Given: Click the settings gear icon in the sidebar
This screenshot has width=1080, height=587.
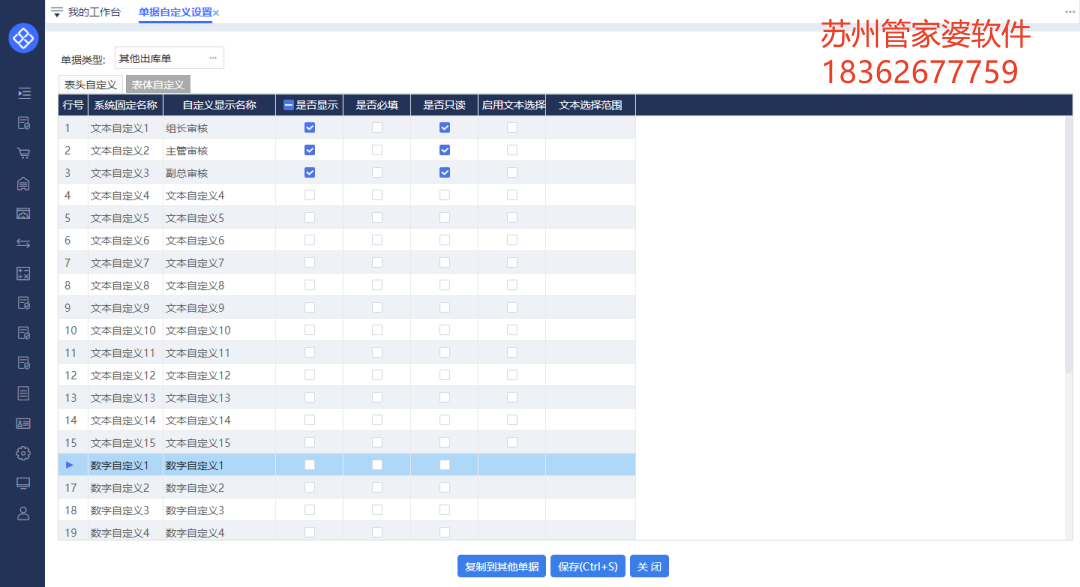Looking at the screenshot, I should point(23,452).
